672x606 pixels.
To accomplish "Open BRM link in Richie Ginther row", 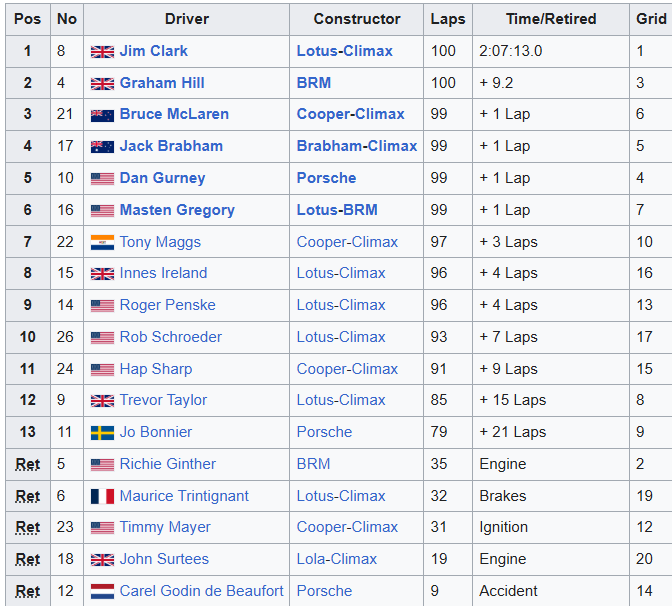I will (313, 464).
